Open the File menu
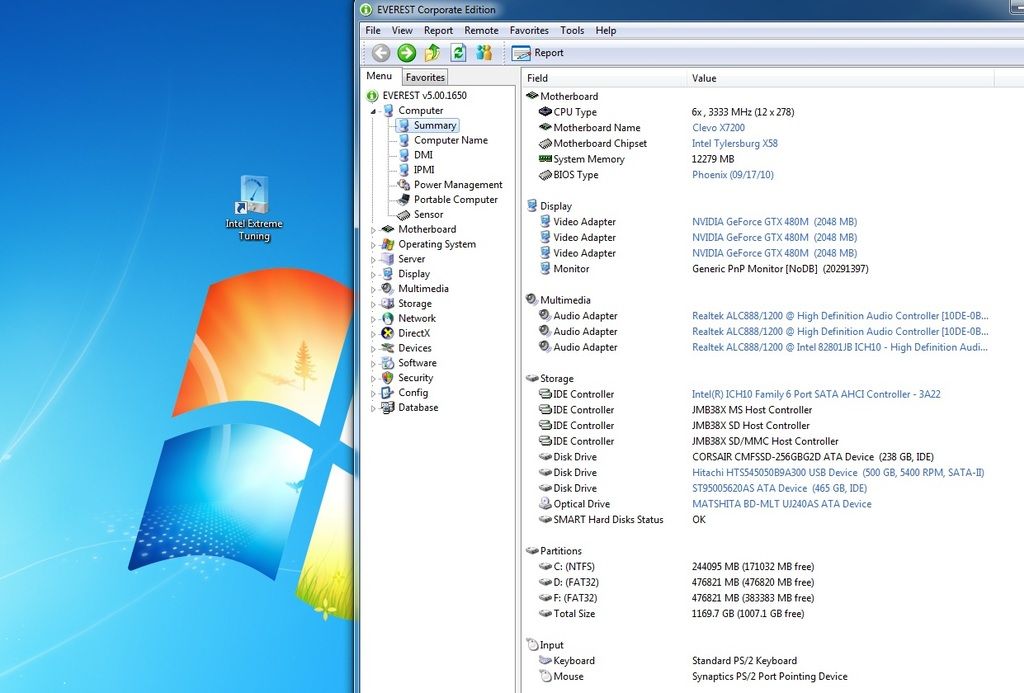 (373, 30)
